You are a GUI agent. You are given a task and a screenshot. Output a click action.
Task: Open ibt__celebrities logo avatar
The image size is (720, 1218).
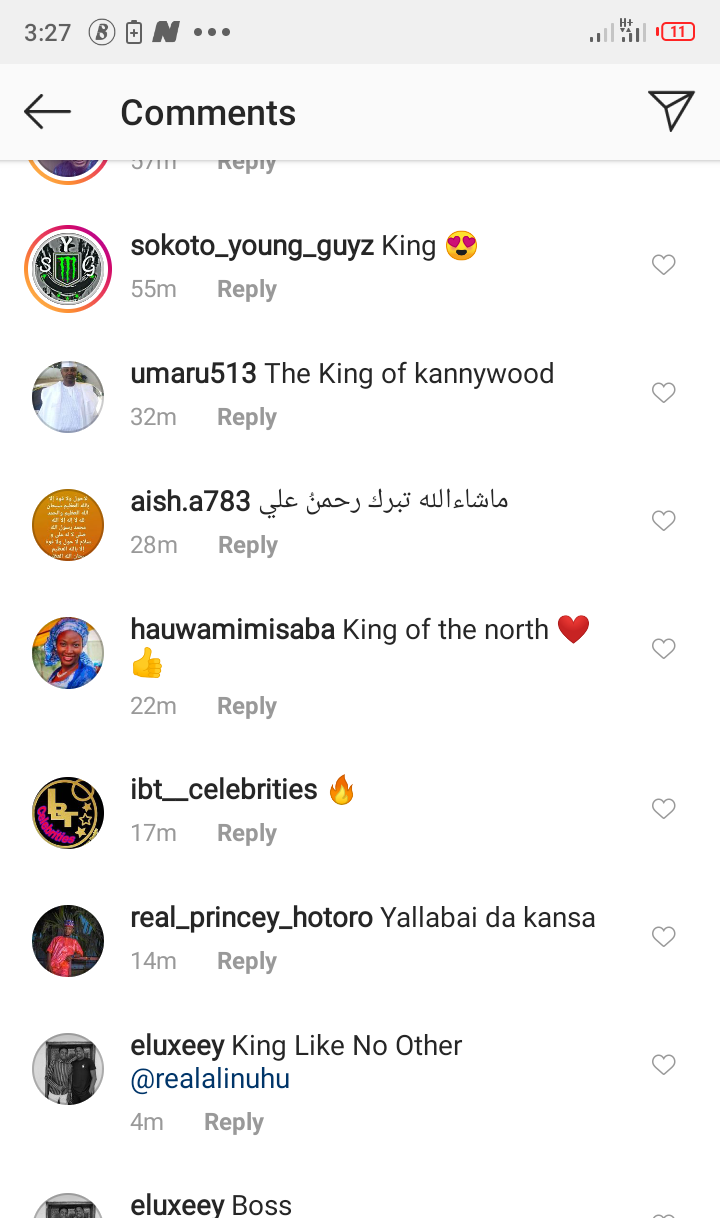[x=68, y=813]
